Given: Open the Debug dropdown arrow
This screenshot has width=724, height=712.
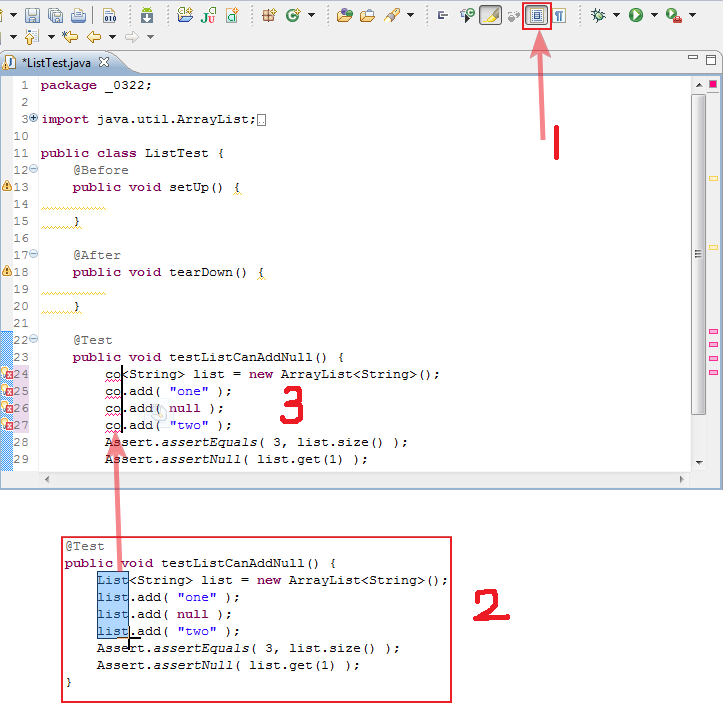Looking at the screenshot, I should coord(616,15).
